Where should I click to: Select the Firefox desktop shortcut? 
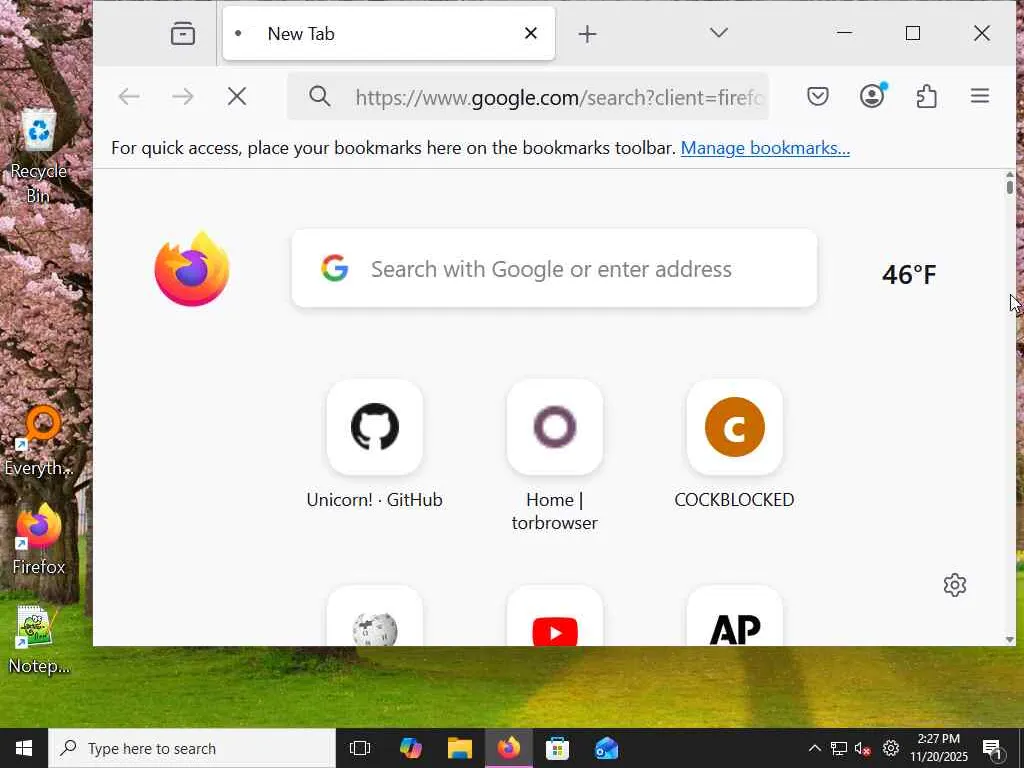[39, 539]
